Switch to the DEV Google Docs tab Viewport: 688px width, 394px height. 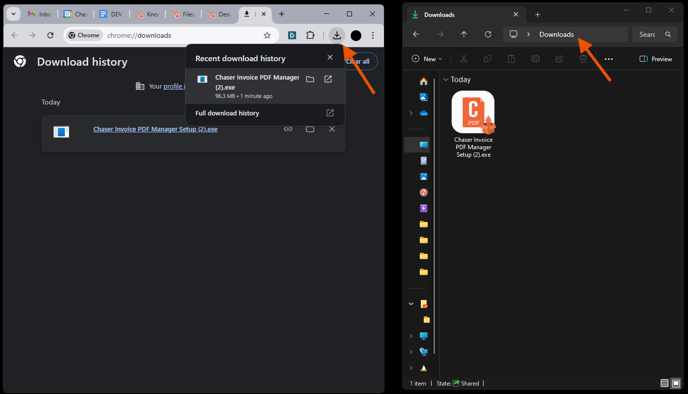[111, 14]
